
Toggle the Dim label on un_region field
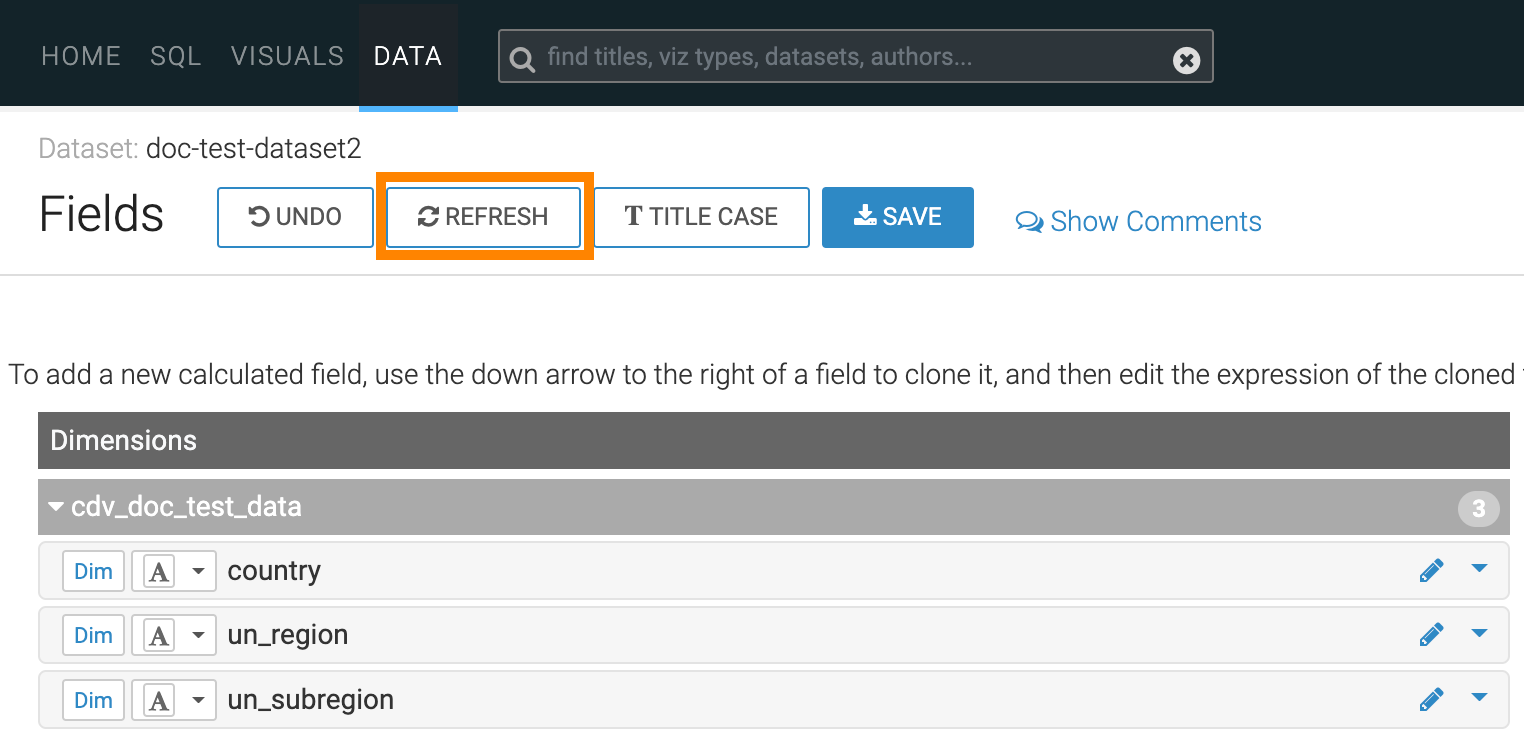(x=94, y=635)
